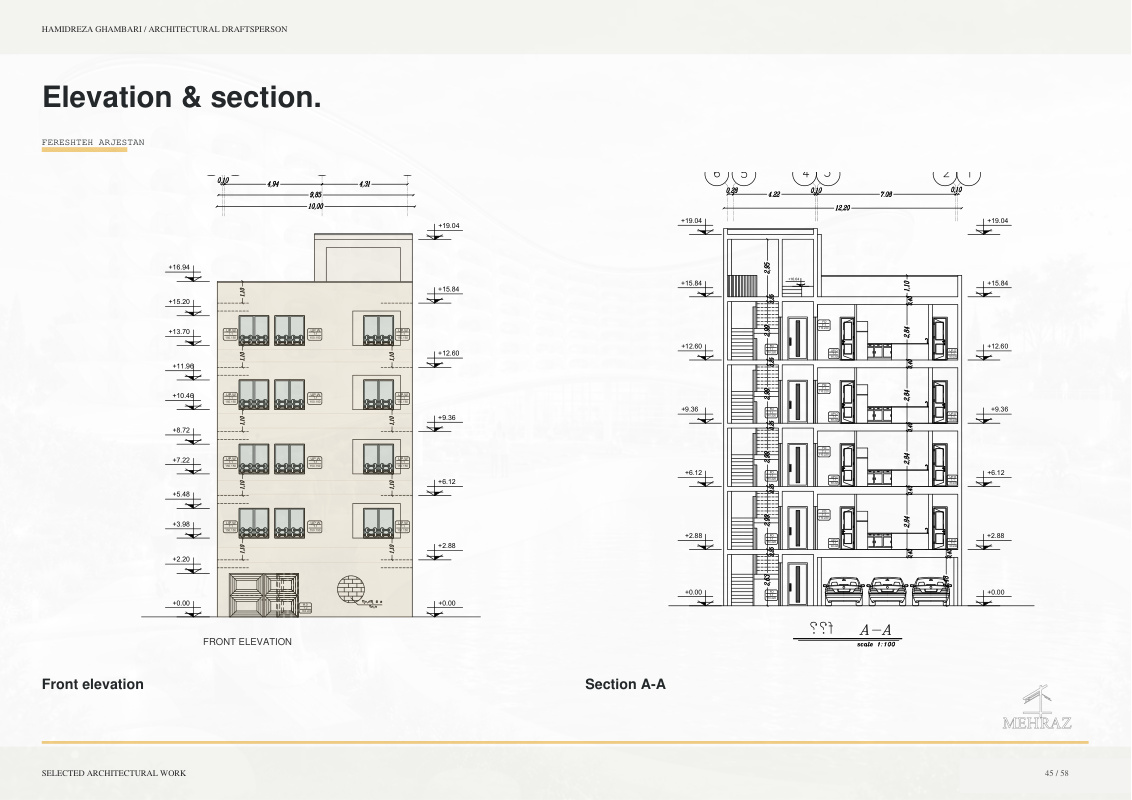
Task: Click the "SELECTED ARCHITECTURAL WORK" footer text
Action: point(114,773)
